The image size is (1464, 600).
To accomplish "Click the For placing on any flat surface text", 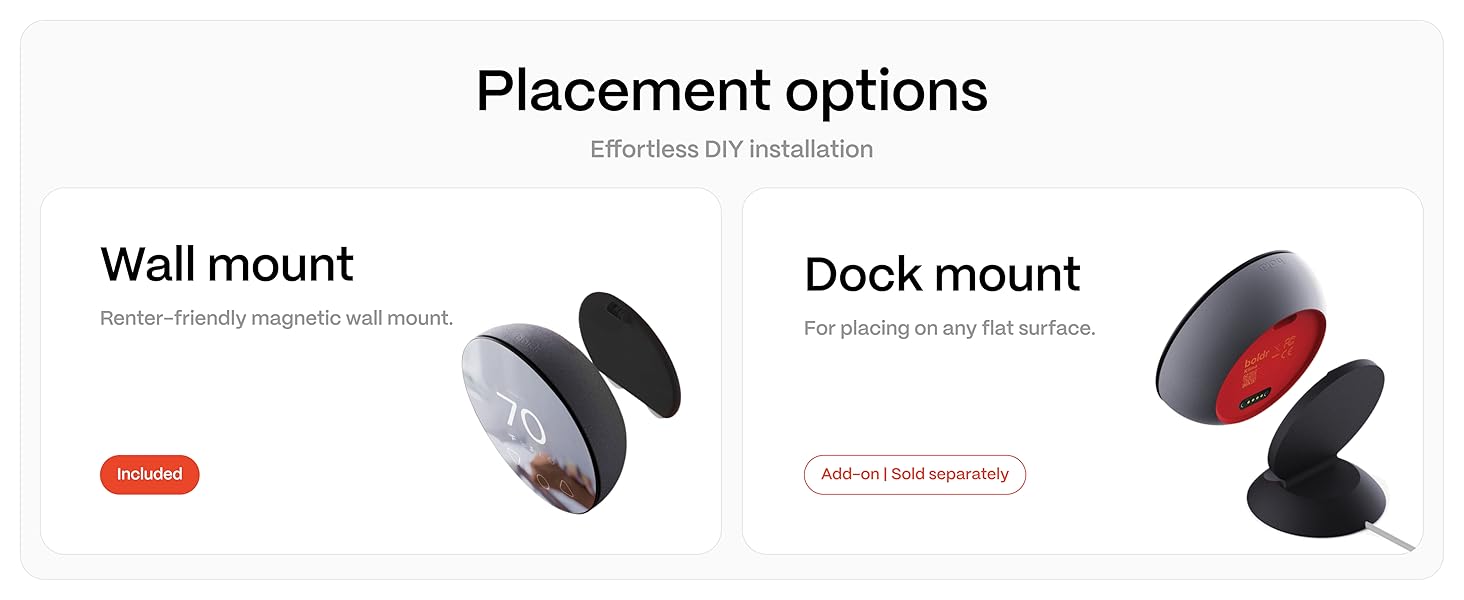I will 950,328.
